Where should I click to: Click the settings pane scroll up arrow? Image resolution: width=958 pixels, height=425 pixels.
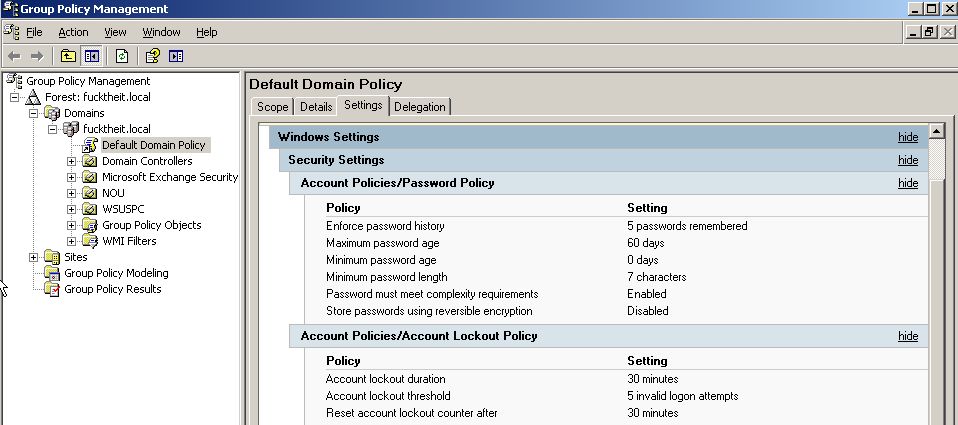point(937,131)
